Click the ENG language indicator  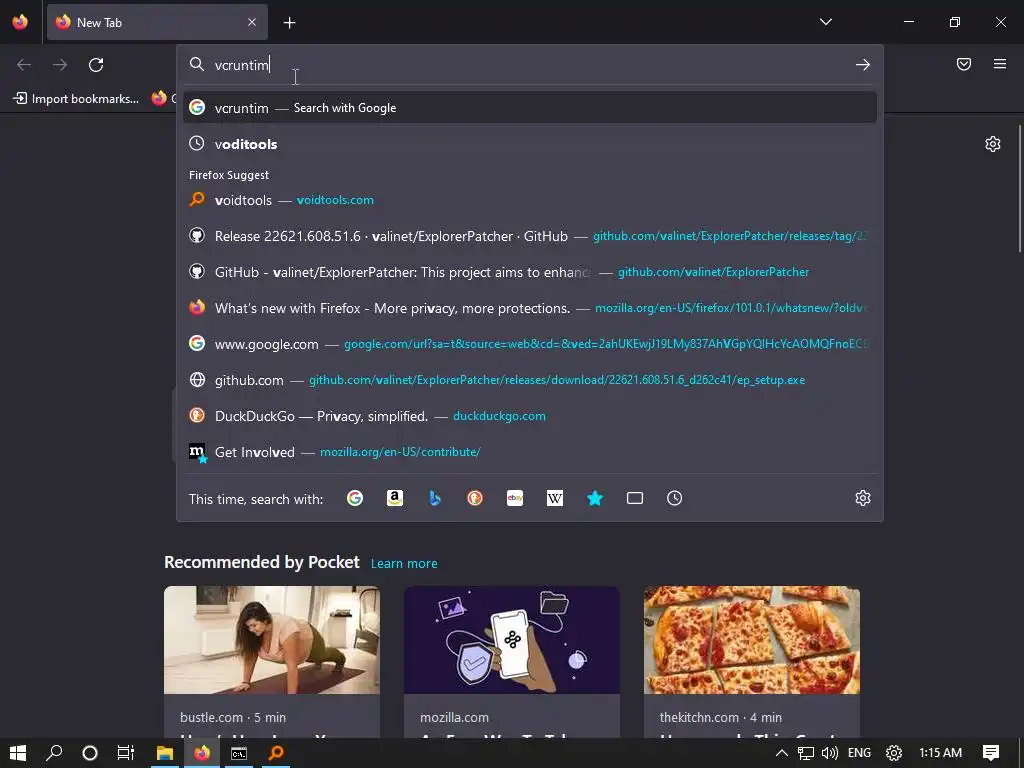click(859, 753)
